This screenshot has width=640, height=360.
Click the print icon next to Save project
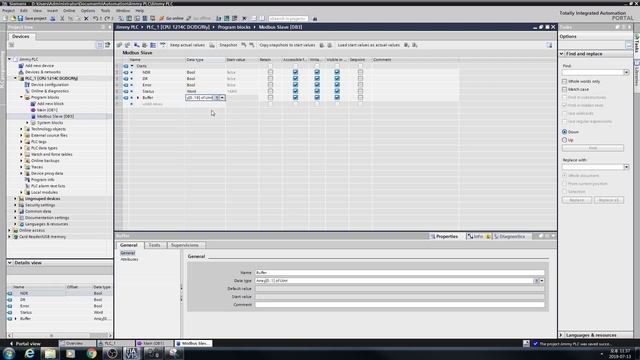click(53, 18)
